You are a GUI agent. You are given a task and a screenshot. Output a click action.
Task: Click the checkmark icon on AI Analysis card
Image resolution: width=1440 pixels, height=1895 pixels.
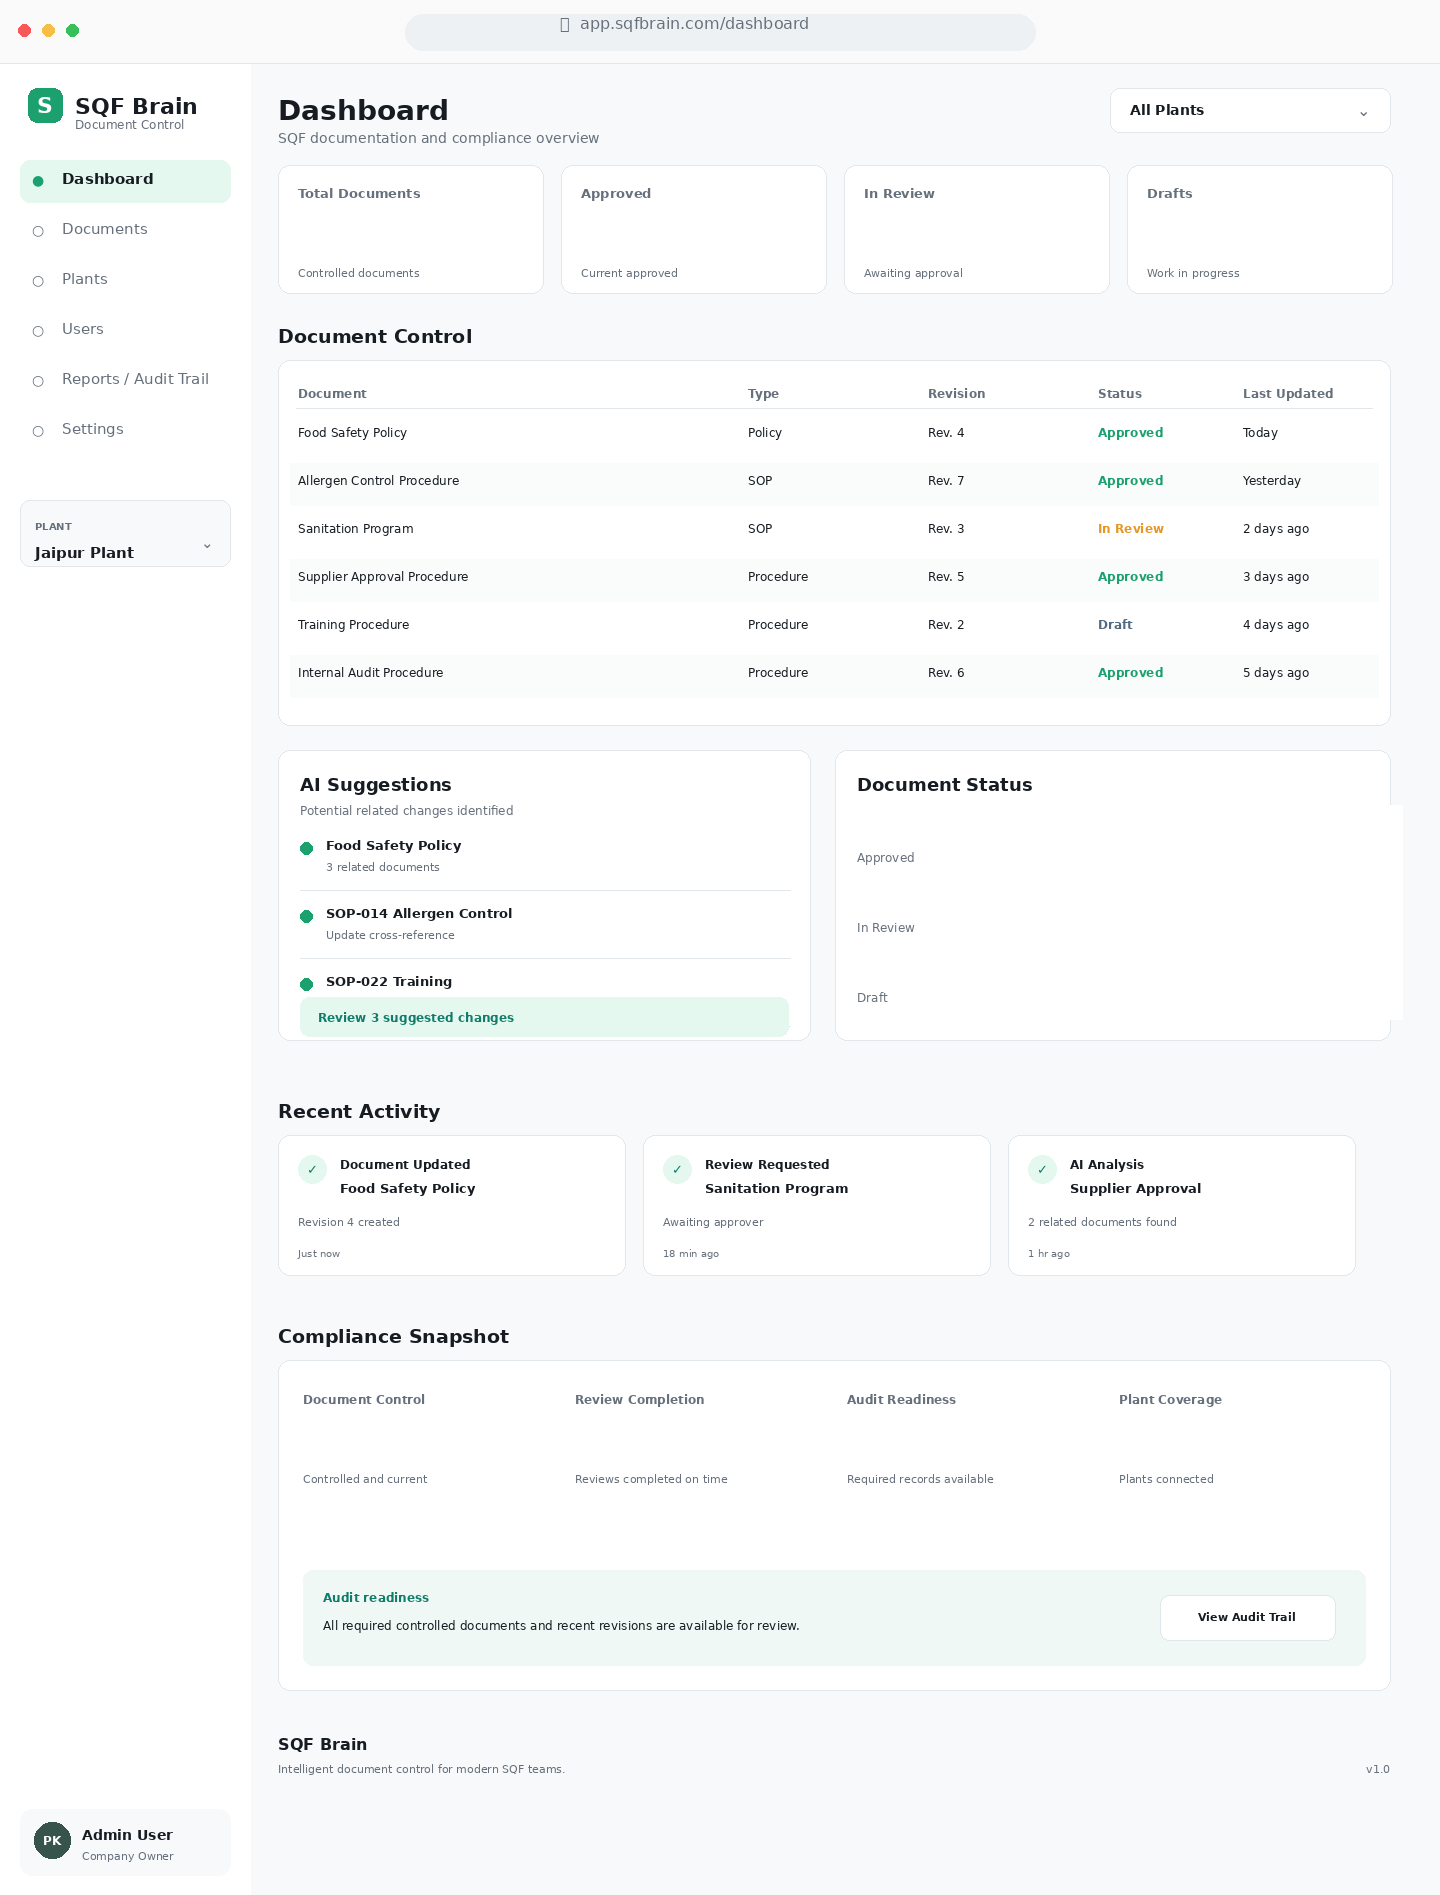[1042, 1169]
